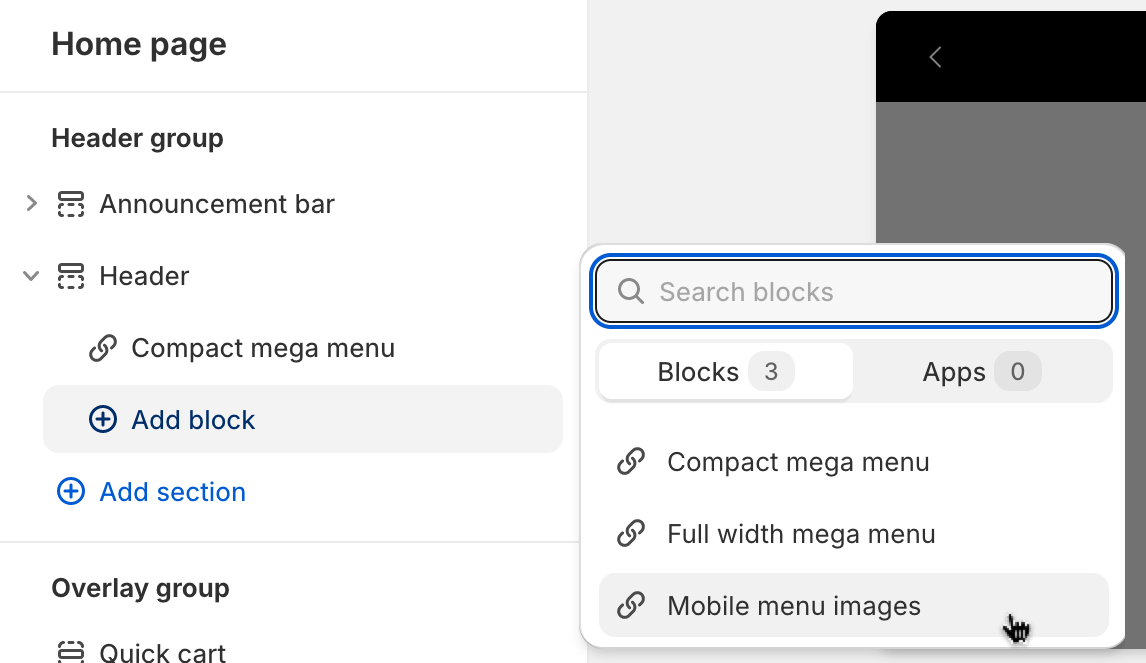Collapse the Header section
Viewport: 1146px width, 663px height.
[31, 276]
